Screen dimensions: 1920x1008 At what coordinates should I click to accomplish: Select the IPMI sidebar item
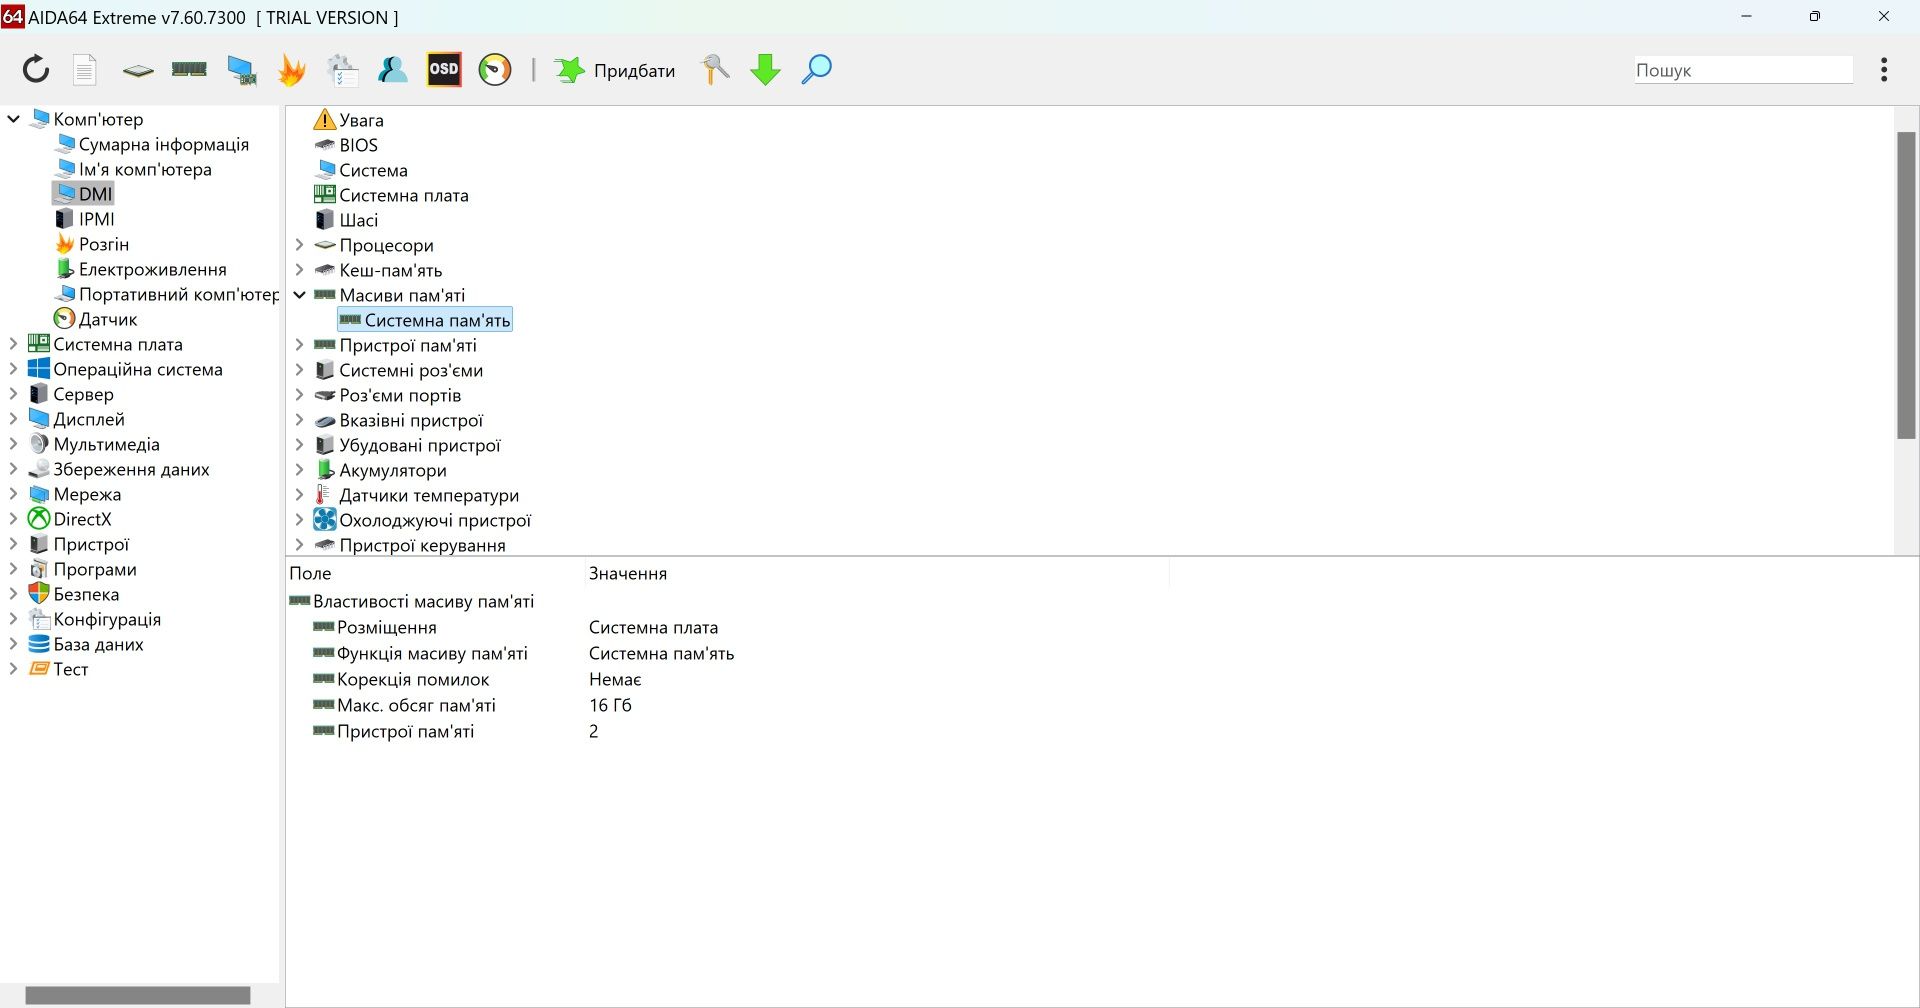tap(97, 219)
